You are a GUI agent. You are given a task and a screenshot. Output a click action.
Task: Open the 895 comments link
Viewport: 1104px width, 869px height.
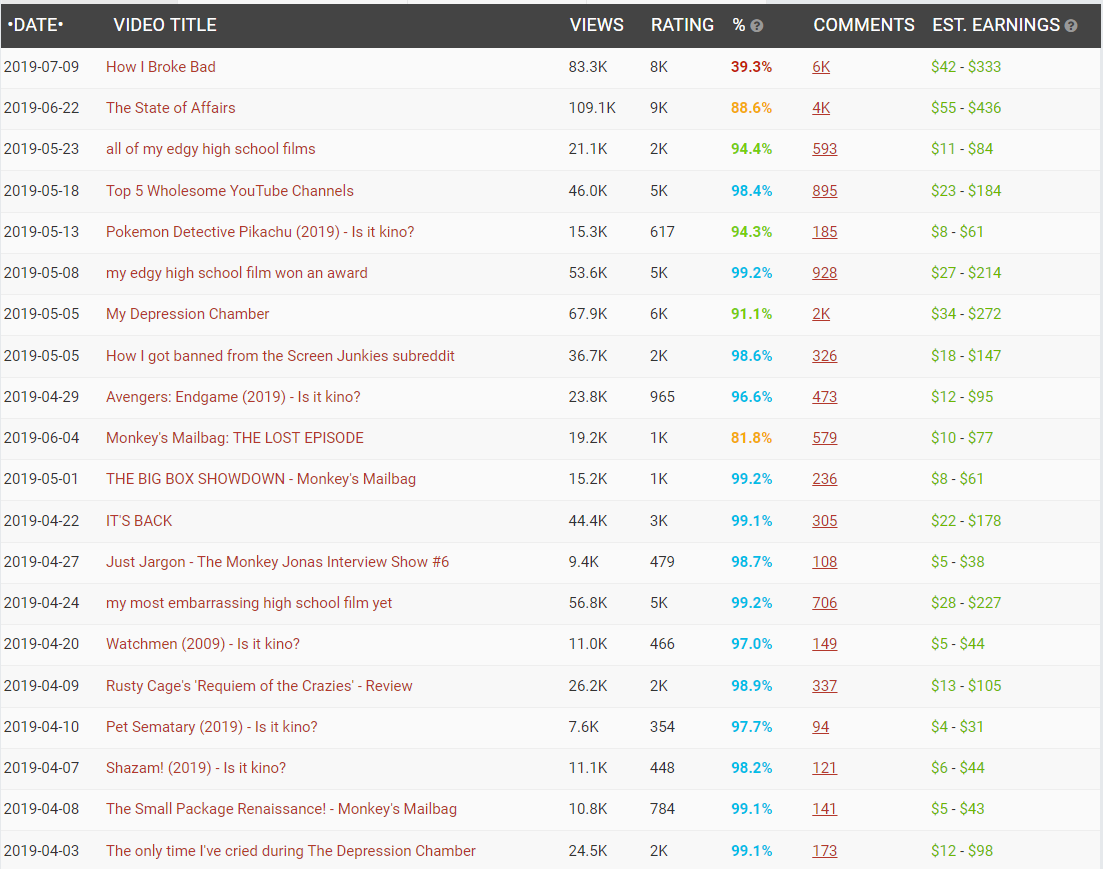tap(824, 191)
